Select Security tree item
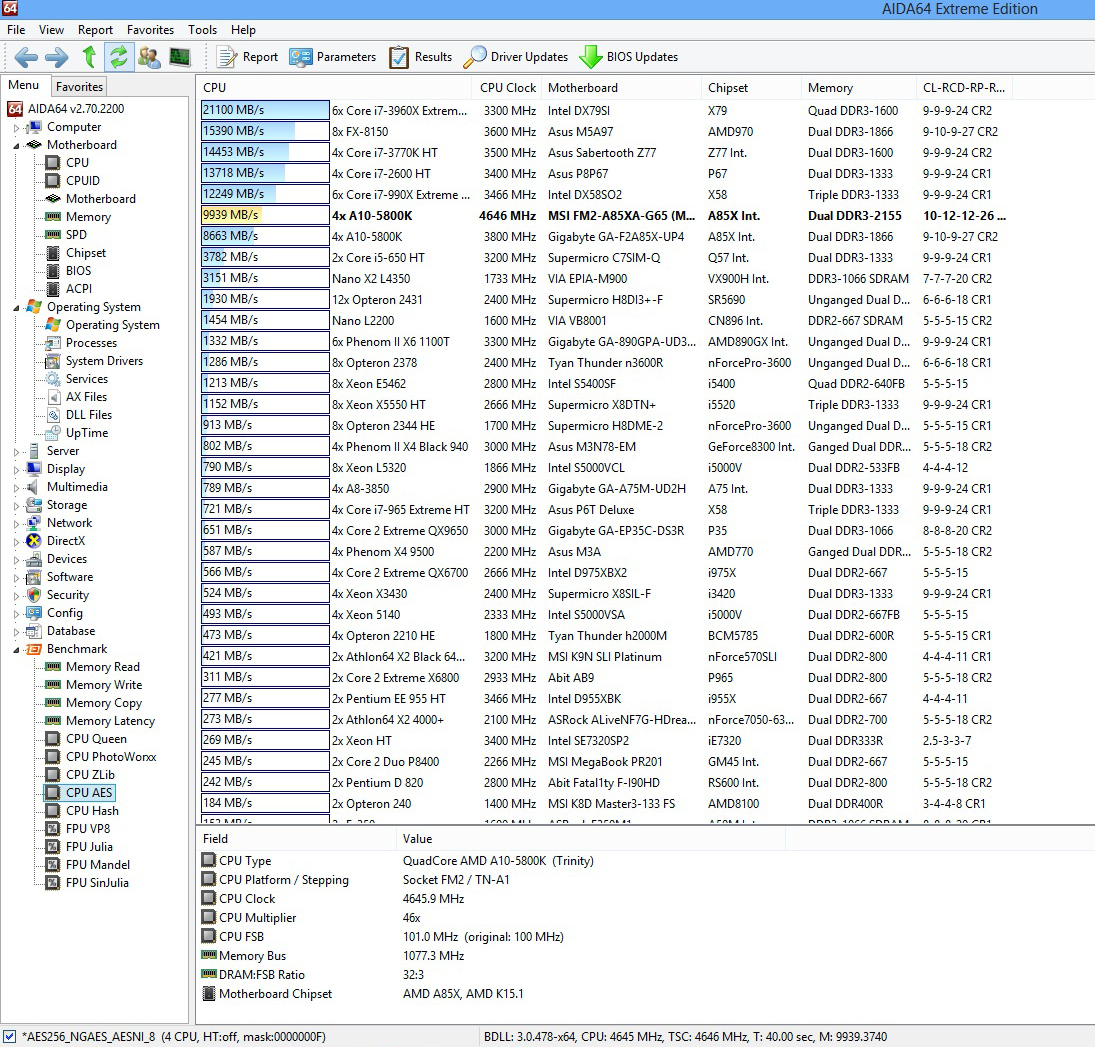Screen dimensions: 1095x1047 coord(68,595)
